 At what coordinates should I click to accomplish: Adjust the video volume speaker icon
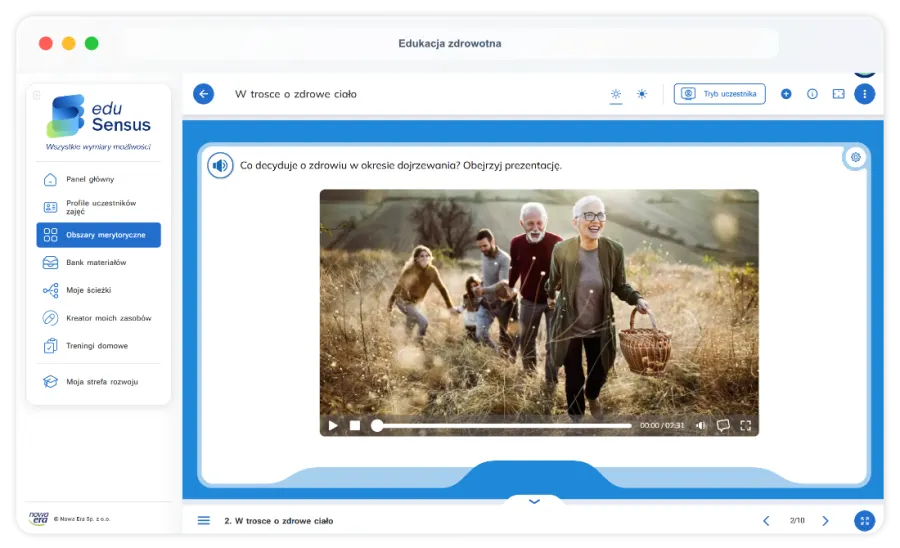pyautogui.click(x=701, y=425)
